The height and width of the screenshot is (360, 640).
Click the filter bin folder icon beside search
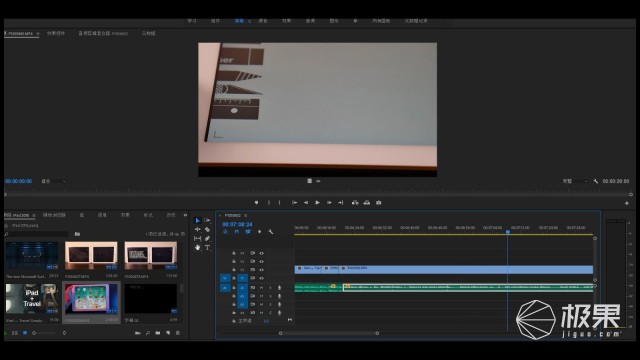tap(77, 234)
